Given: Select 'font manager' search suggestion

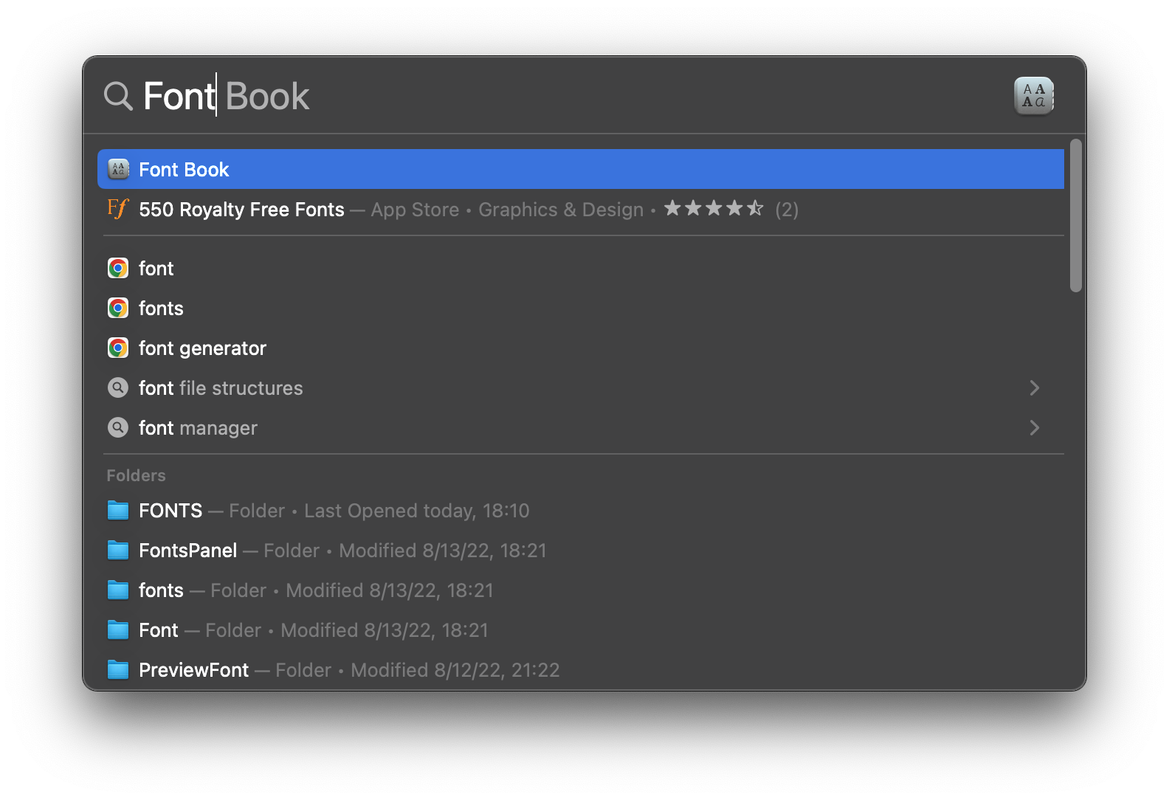Looking at the screenshot, I should pyautogui.click(x=580, y=428).
